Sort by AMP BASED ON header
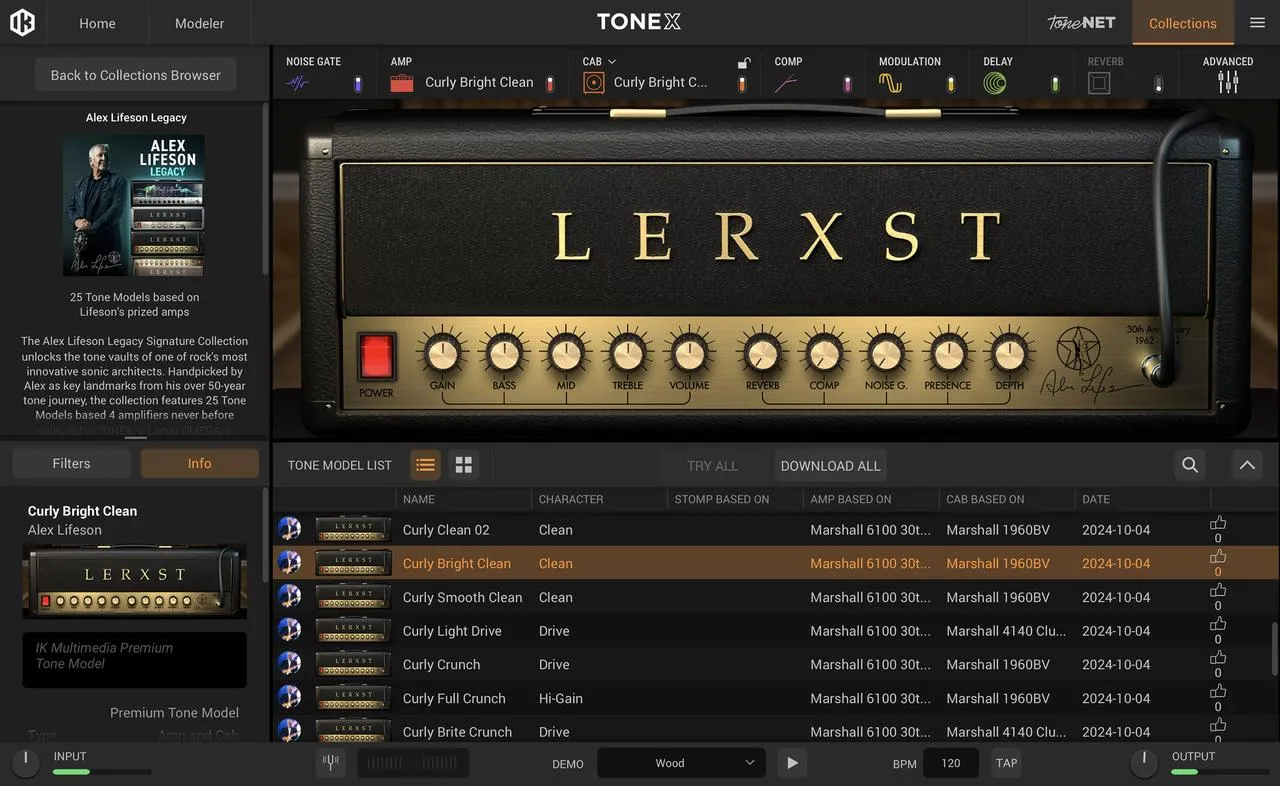 click(x=851, y=499)
